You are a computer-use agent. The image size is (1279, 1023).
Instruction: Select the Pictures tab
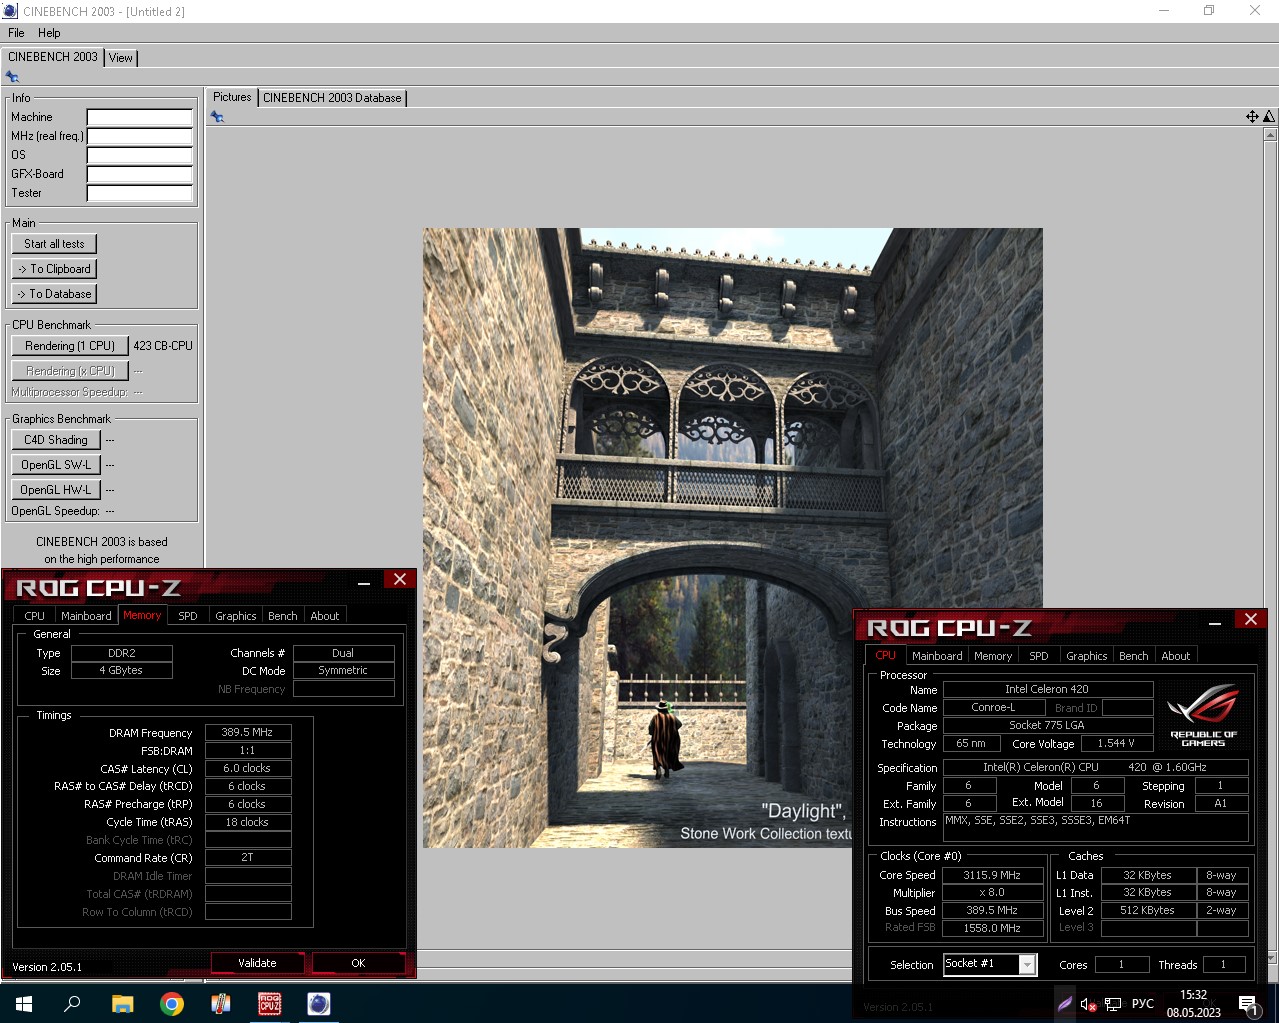232,97
